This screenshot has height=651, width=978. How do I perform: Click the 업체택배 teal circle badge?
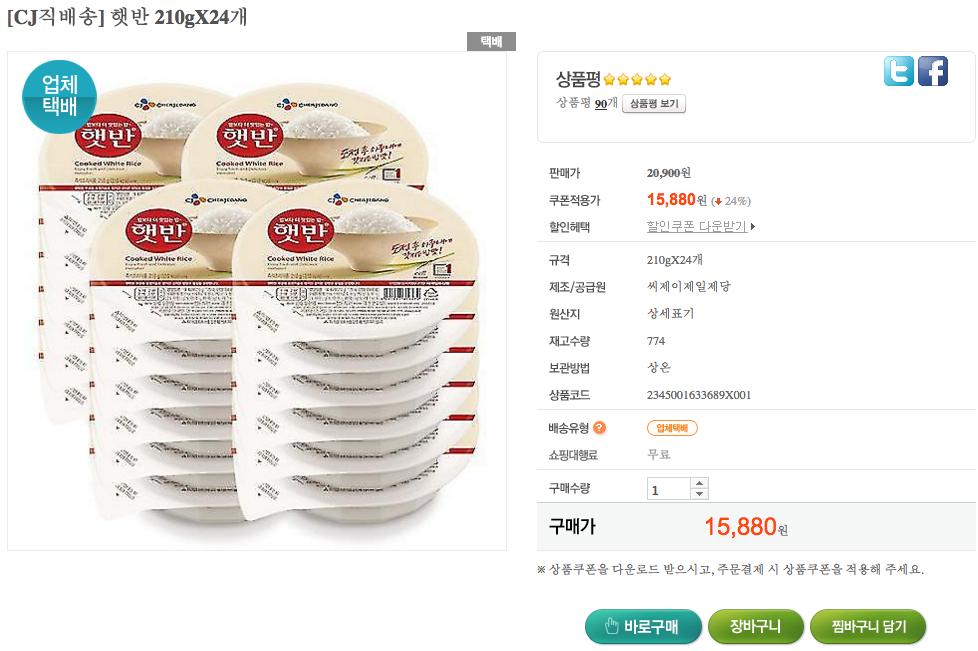(59, 97)
